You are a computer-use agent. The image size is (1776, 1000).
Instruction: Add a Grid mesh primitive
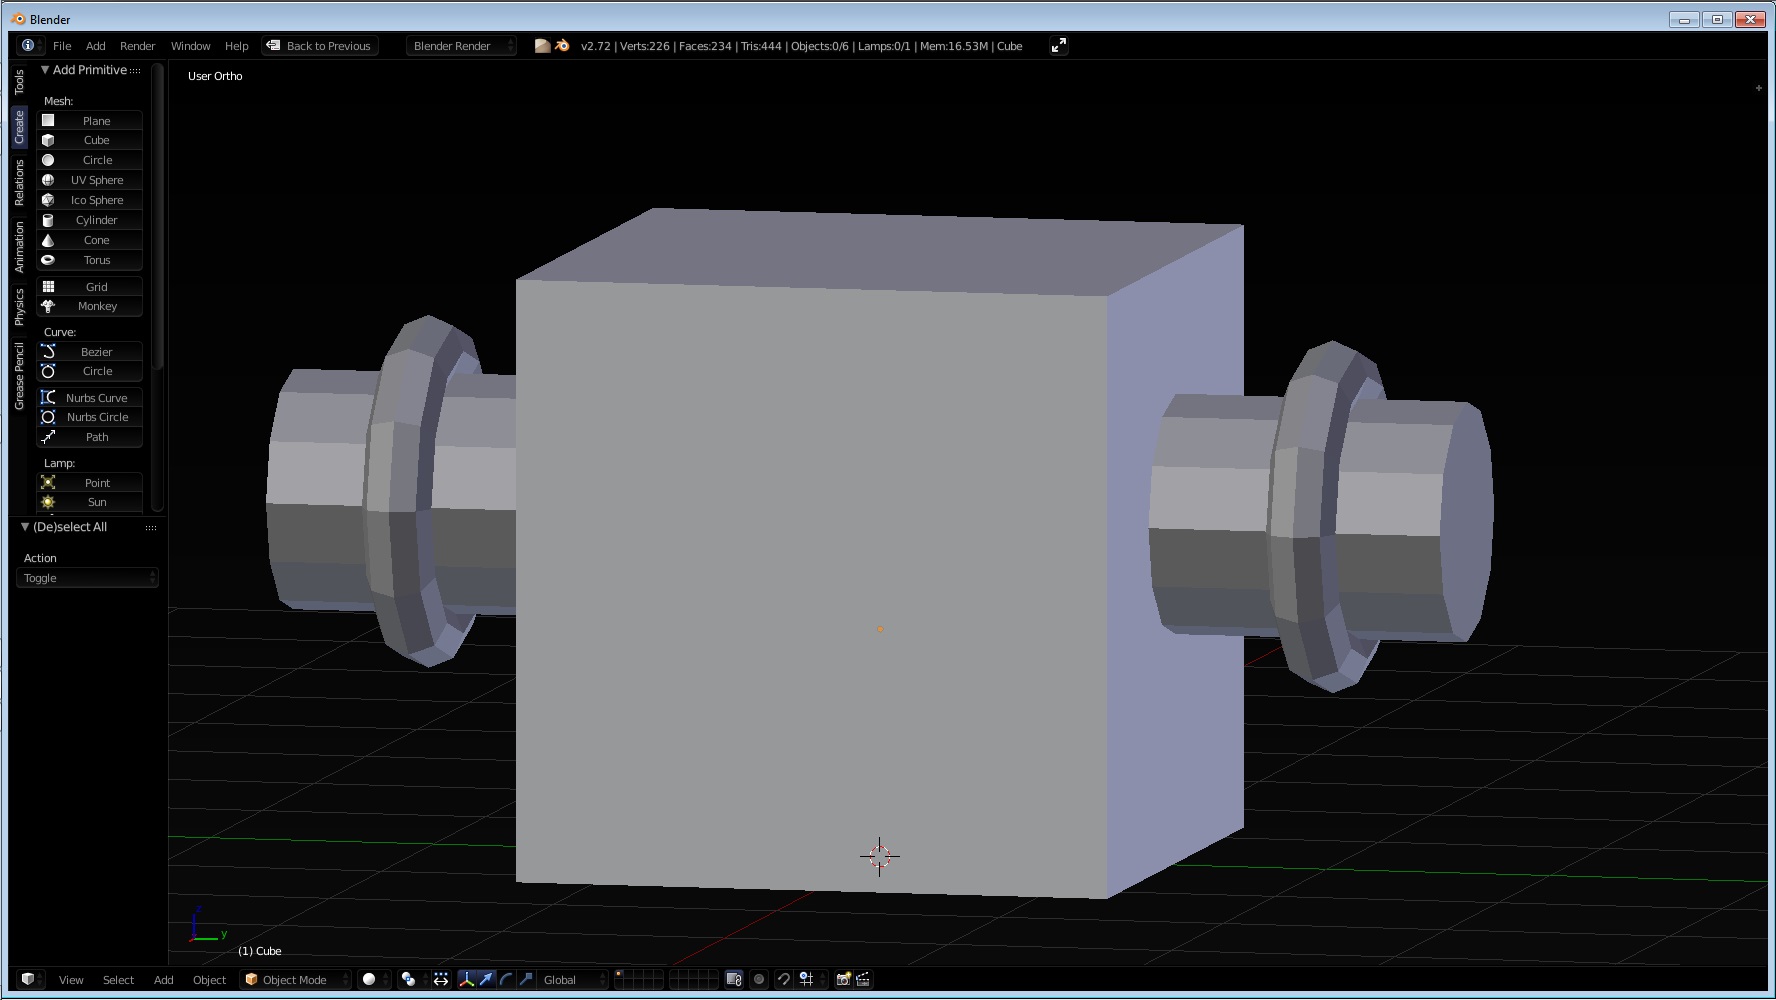90,287
